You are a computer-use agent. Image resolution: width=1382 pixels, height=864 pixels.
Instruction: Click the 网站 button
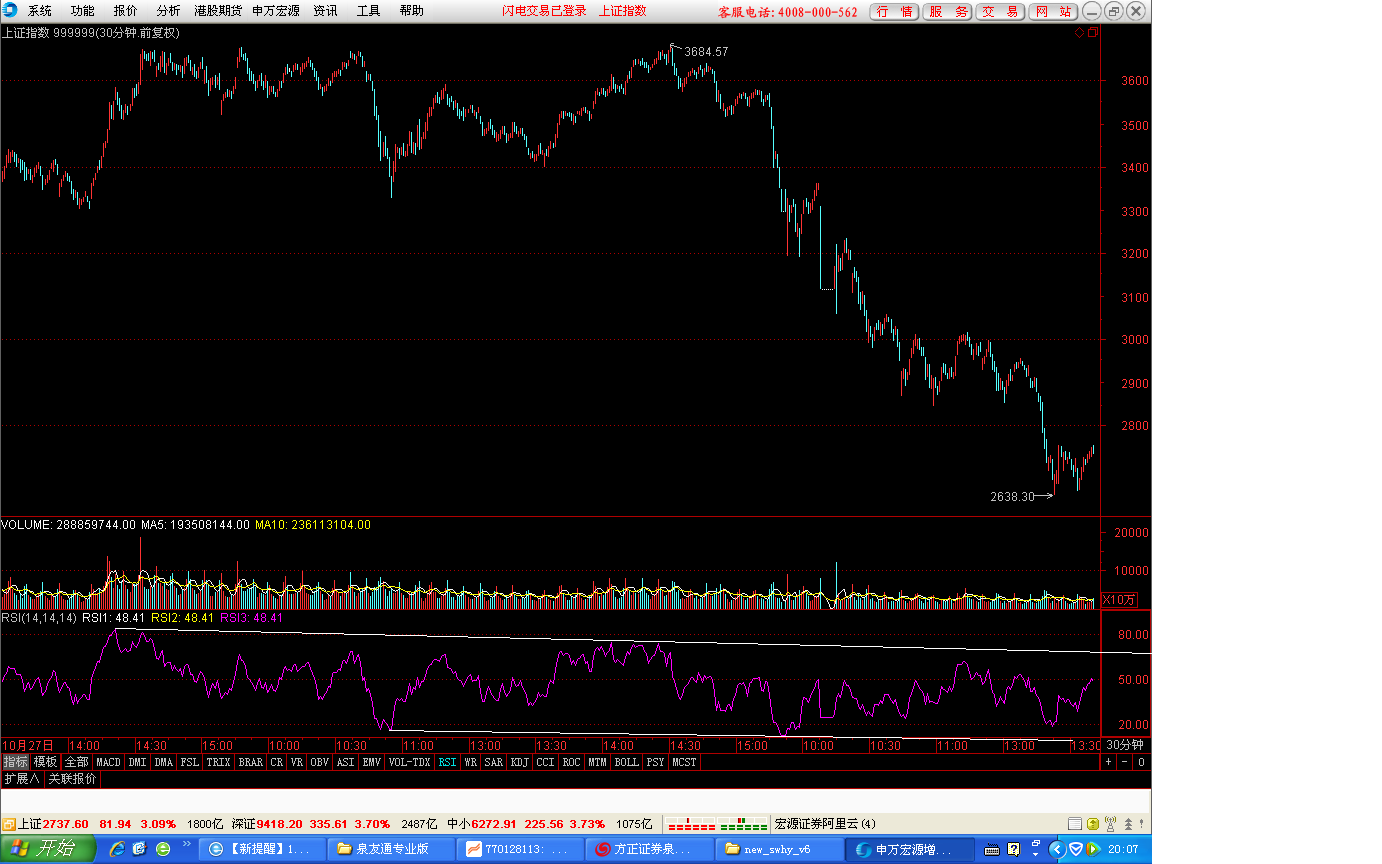pos(1053,12)
